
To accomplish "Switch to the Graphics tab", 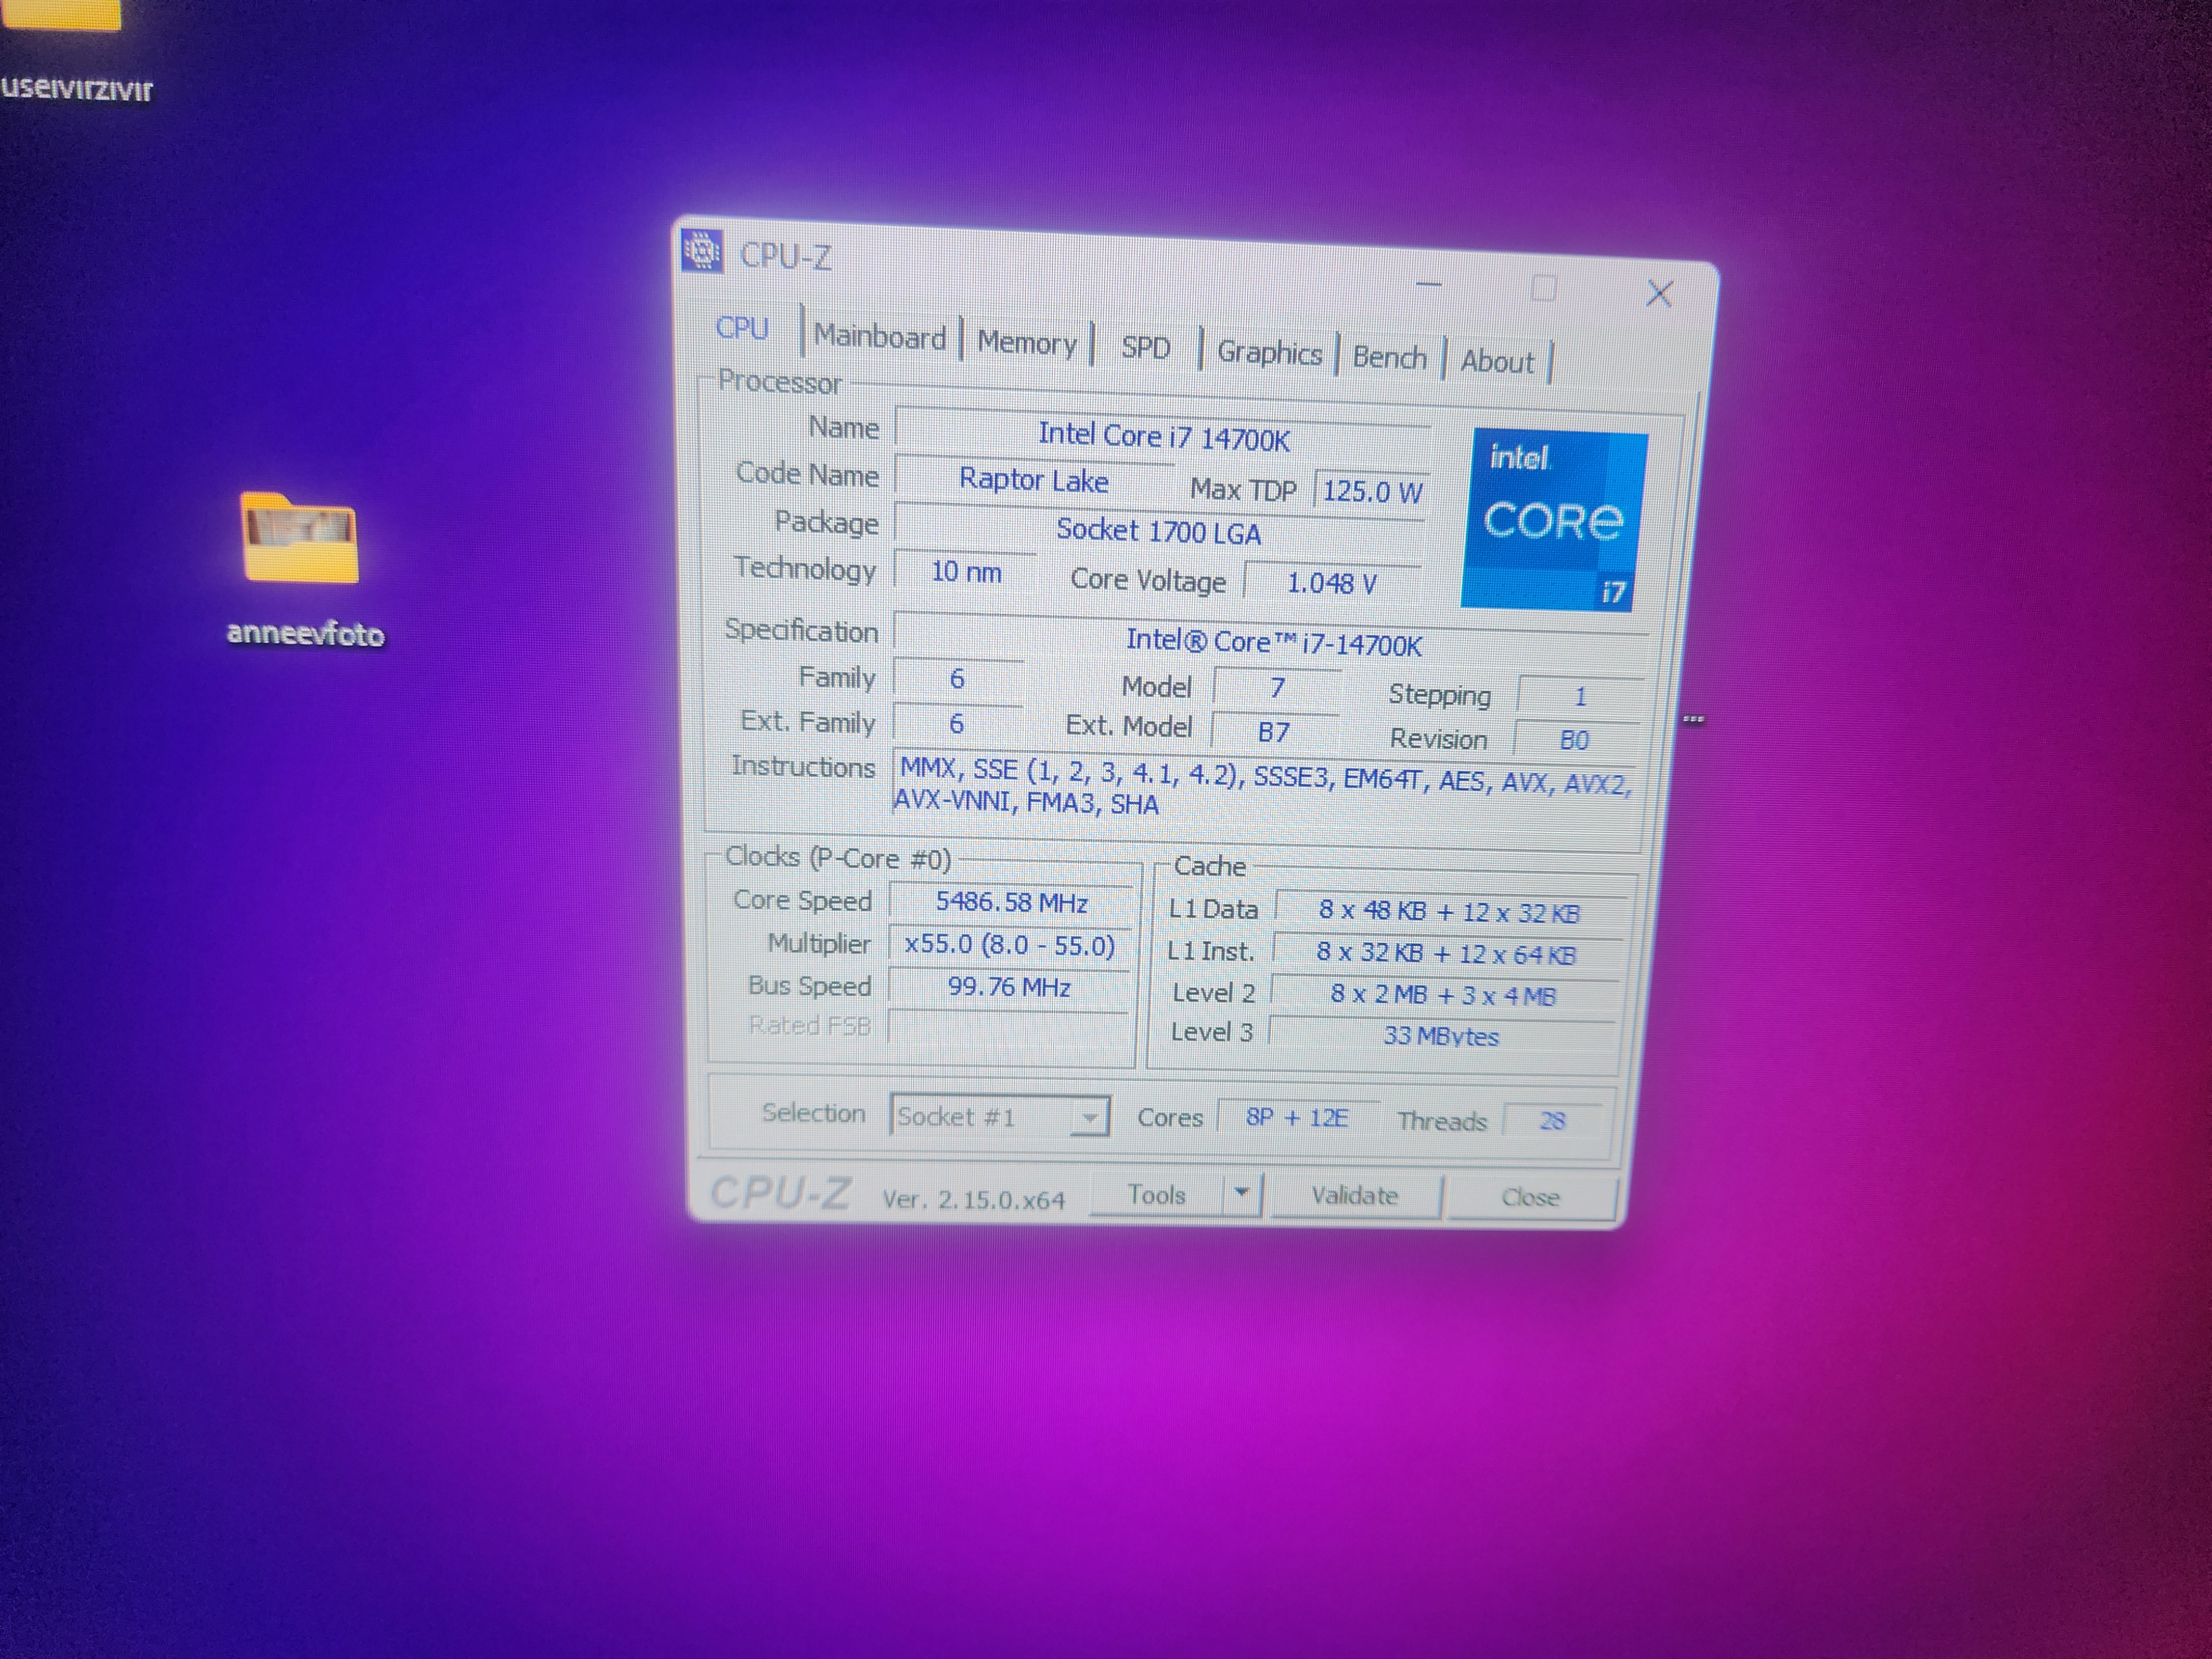I will tap(1269, 353).
